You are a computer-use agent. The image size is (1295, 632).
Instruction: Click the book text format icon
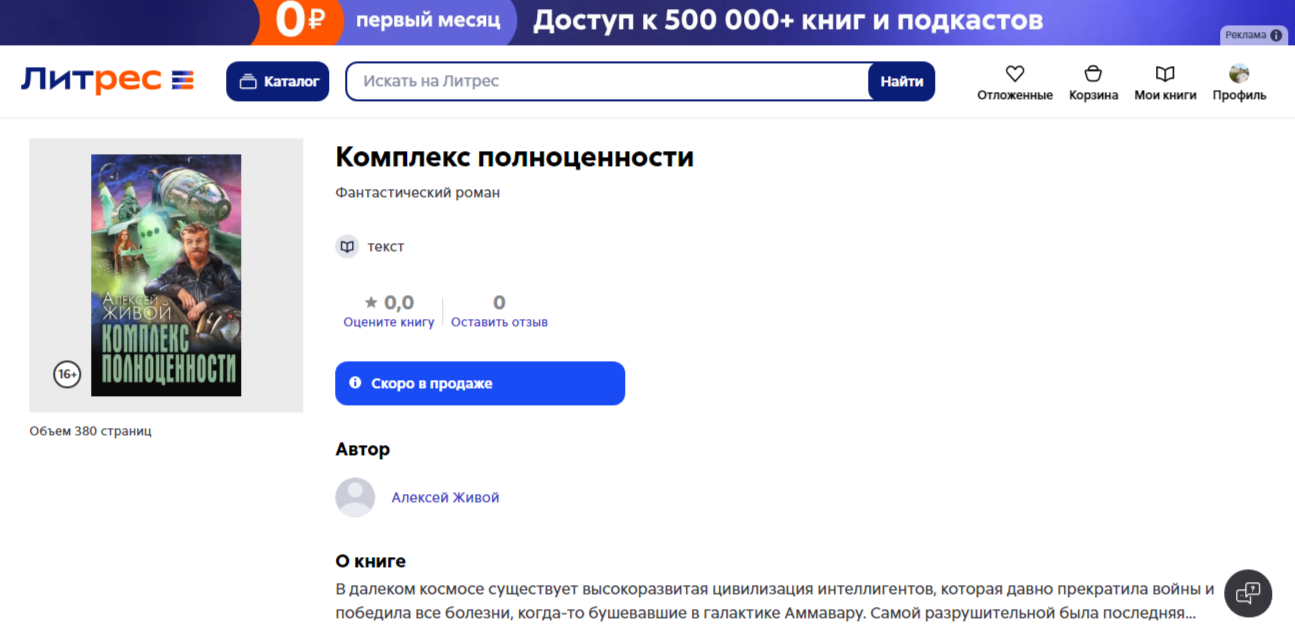[x=347, y=246]
